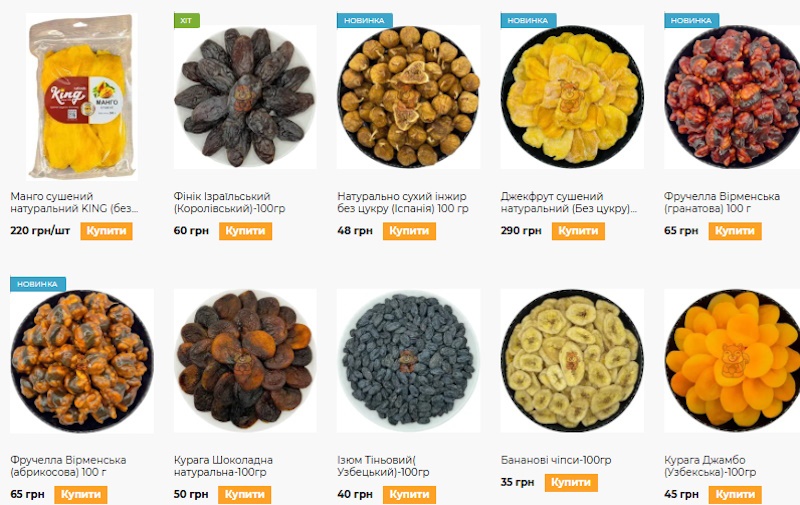Open the Курага Шоколадна натуральна title link

coord(223,466)
